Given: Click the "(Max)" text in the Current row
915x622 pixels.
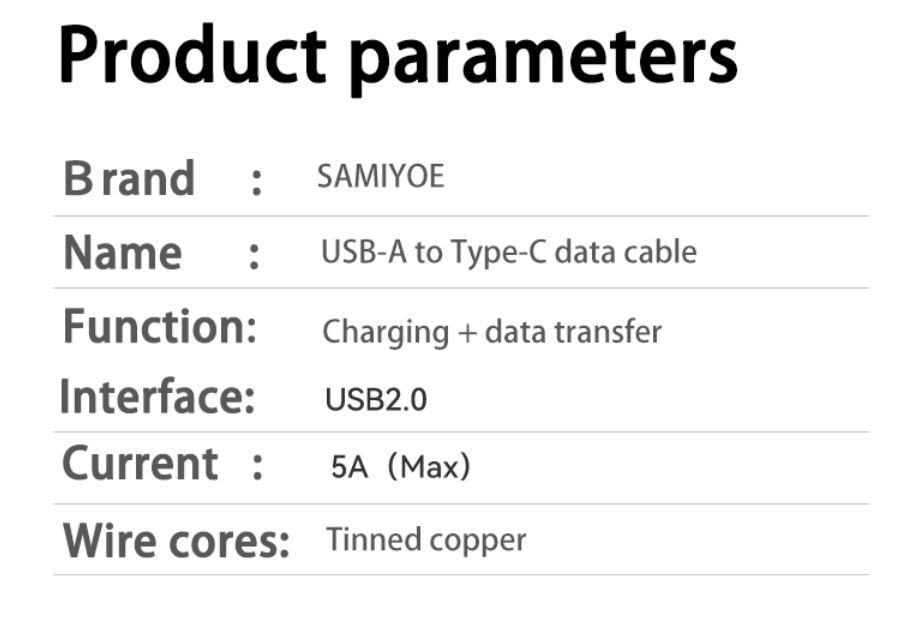Looking at the screenshot, I should point(428,467).
